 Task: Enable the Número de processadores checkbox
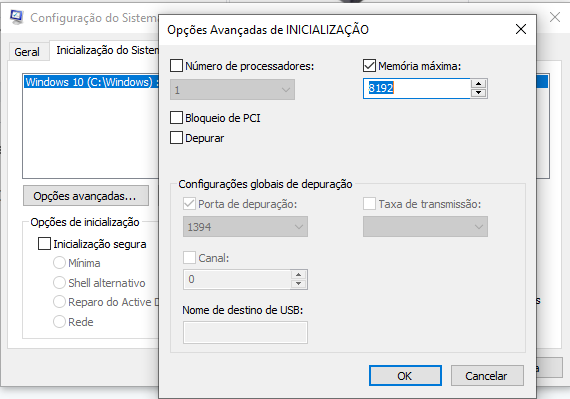click(177, 66)
